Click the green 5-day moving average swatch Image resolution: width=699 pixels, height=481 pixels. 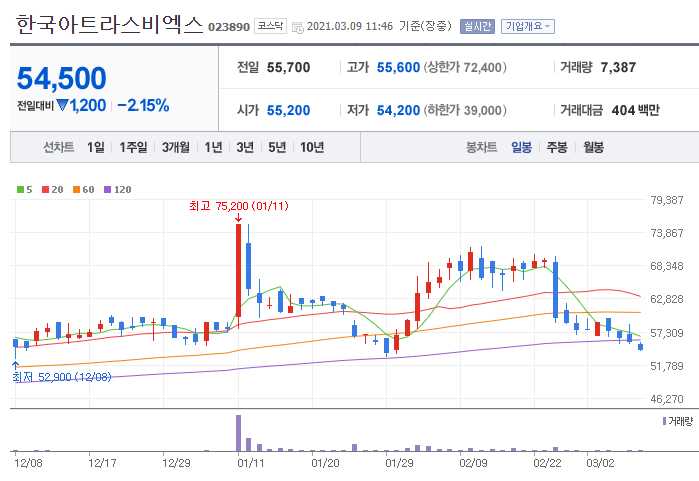(x=21, y=189)
